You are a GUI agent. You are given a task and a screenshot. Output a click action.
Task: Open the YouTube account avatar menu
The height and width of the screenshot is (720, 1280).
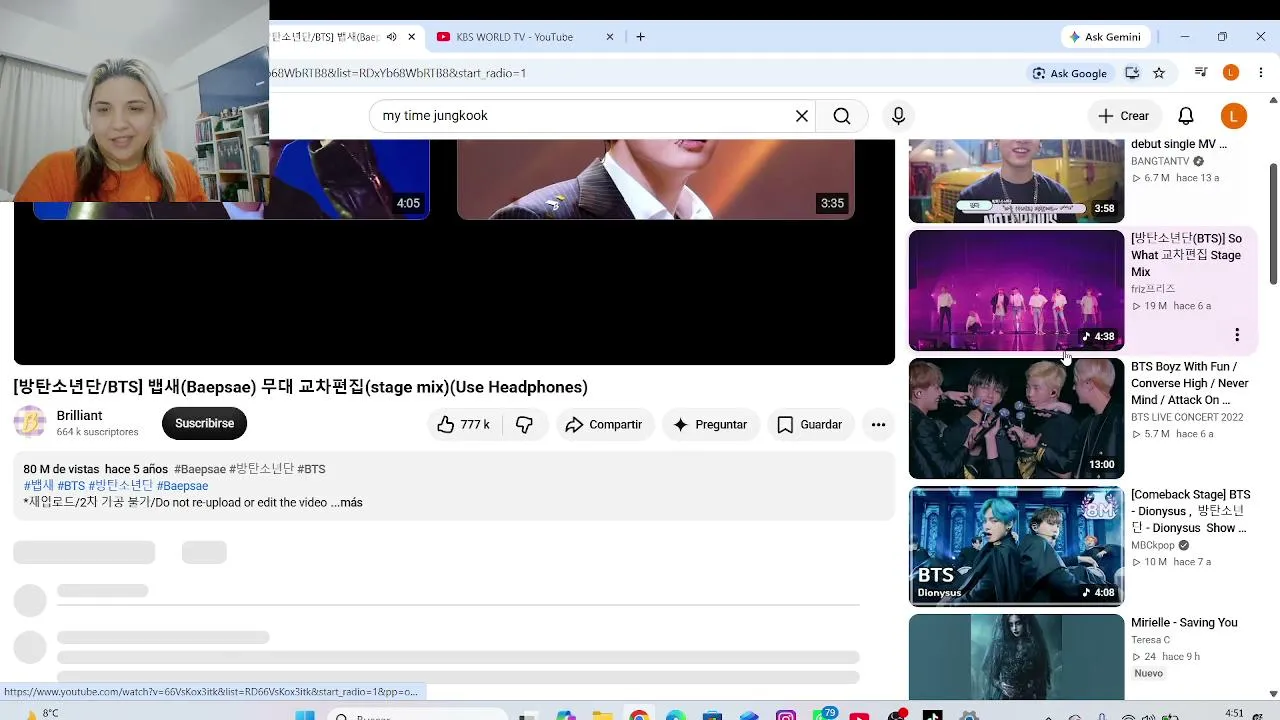(1233, 116)
